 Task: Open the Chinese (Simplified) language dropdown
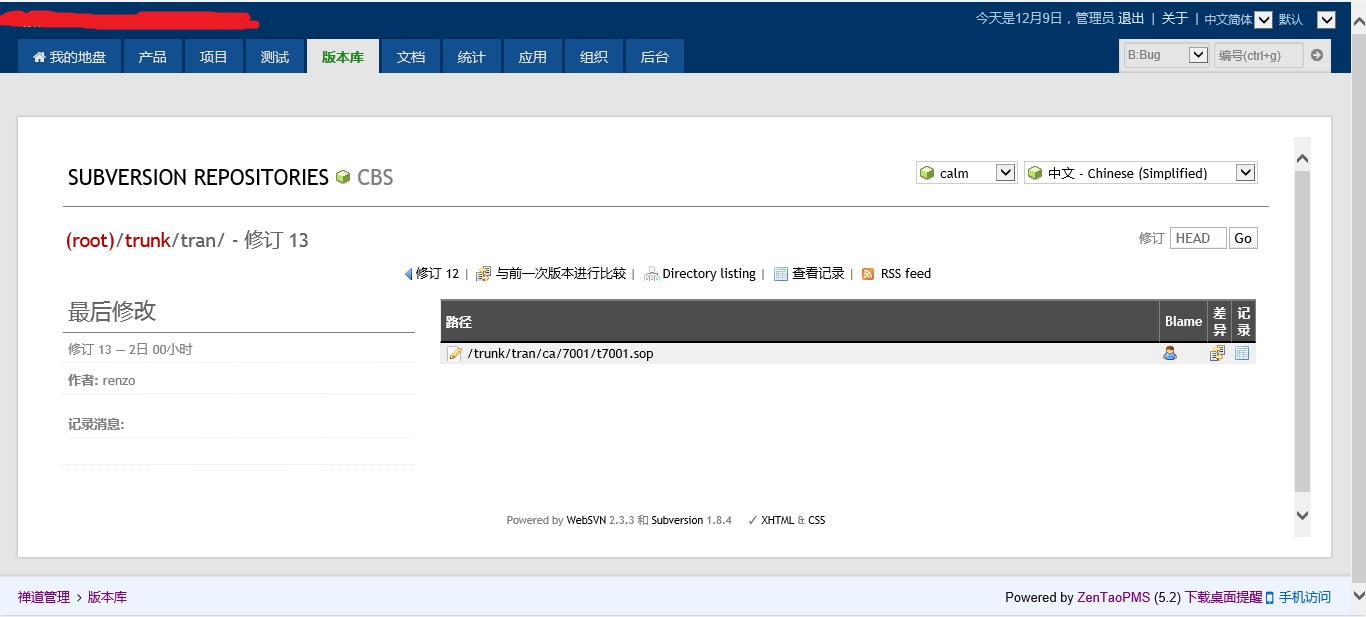1140,173
